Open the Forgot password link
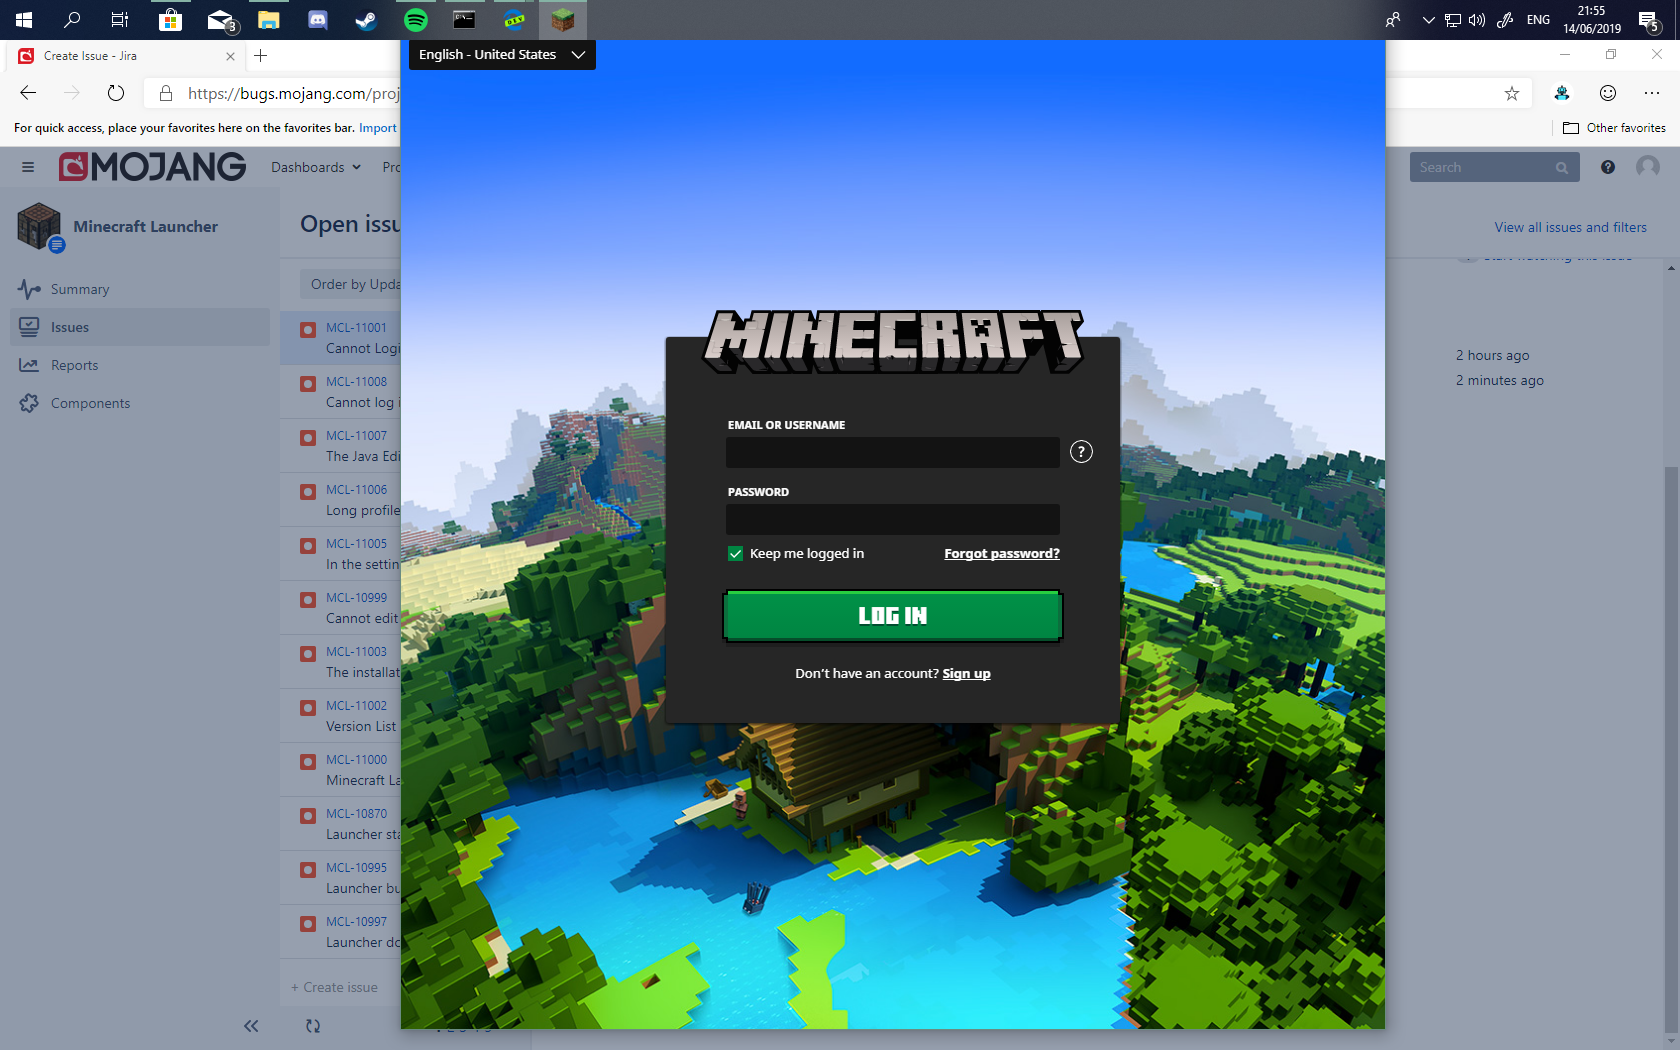The image size is (1680, 1050). click(x=1002, y=554)
